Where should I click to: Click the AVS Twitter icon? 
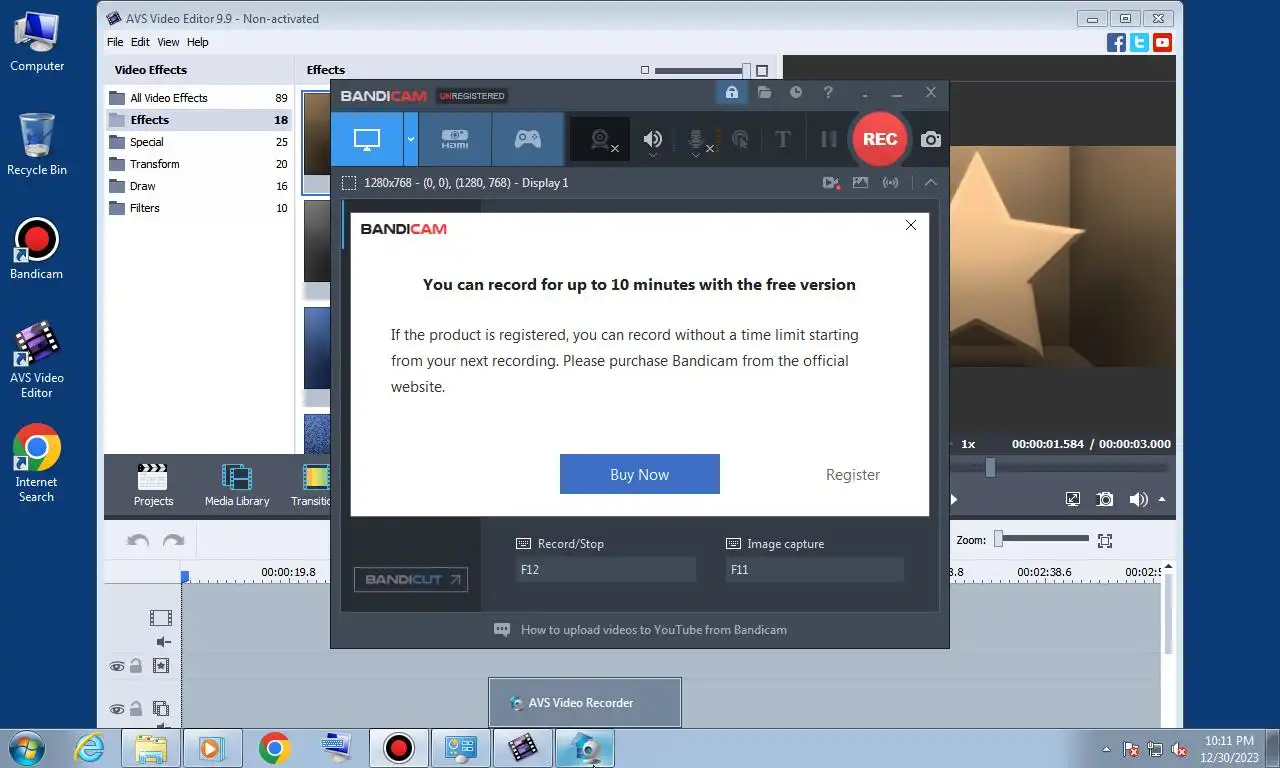tap(1140, 42)
